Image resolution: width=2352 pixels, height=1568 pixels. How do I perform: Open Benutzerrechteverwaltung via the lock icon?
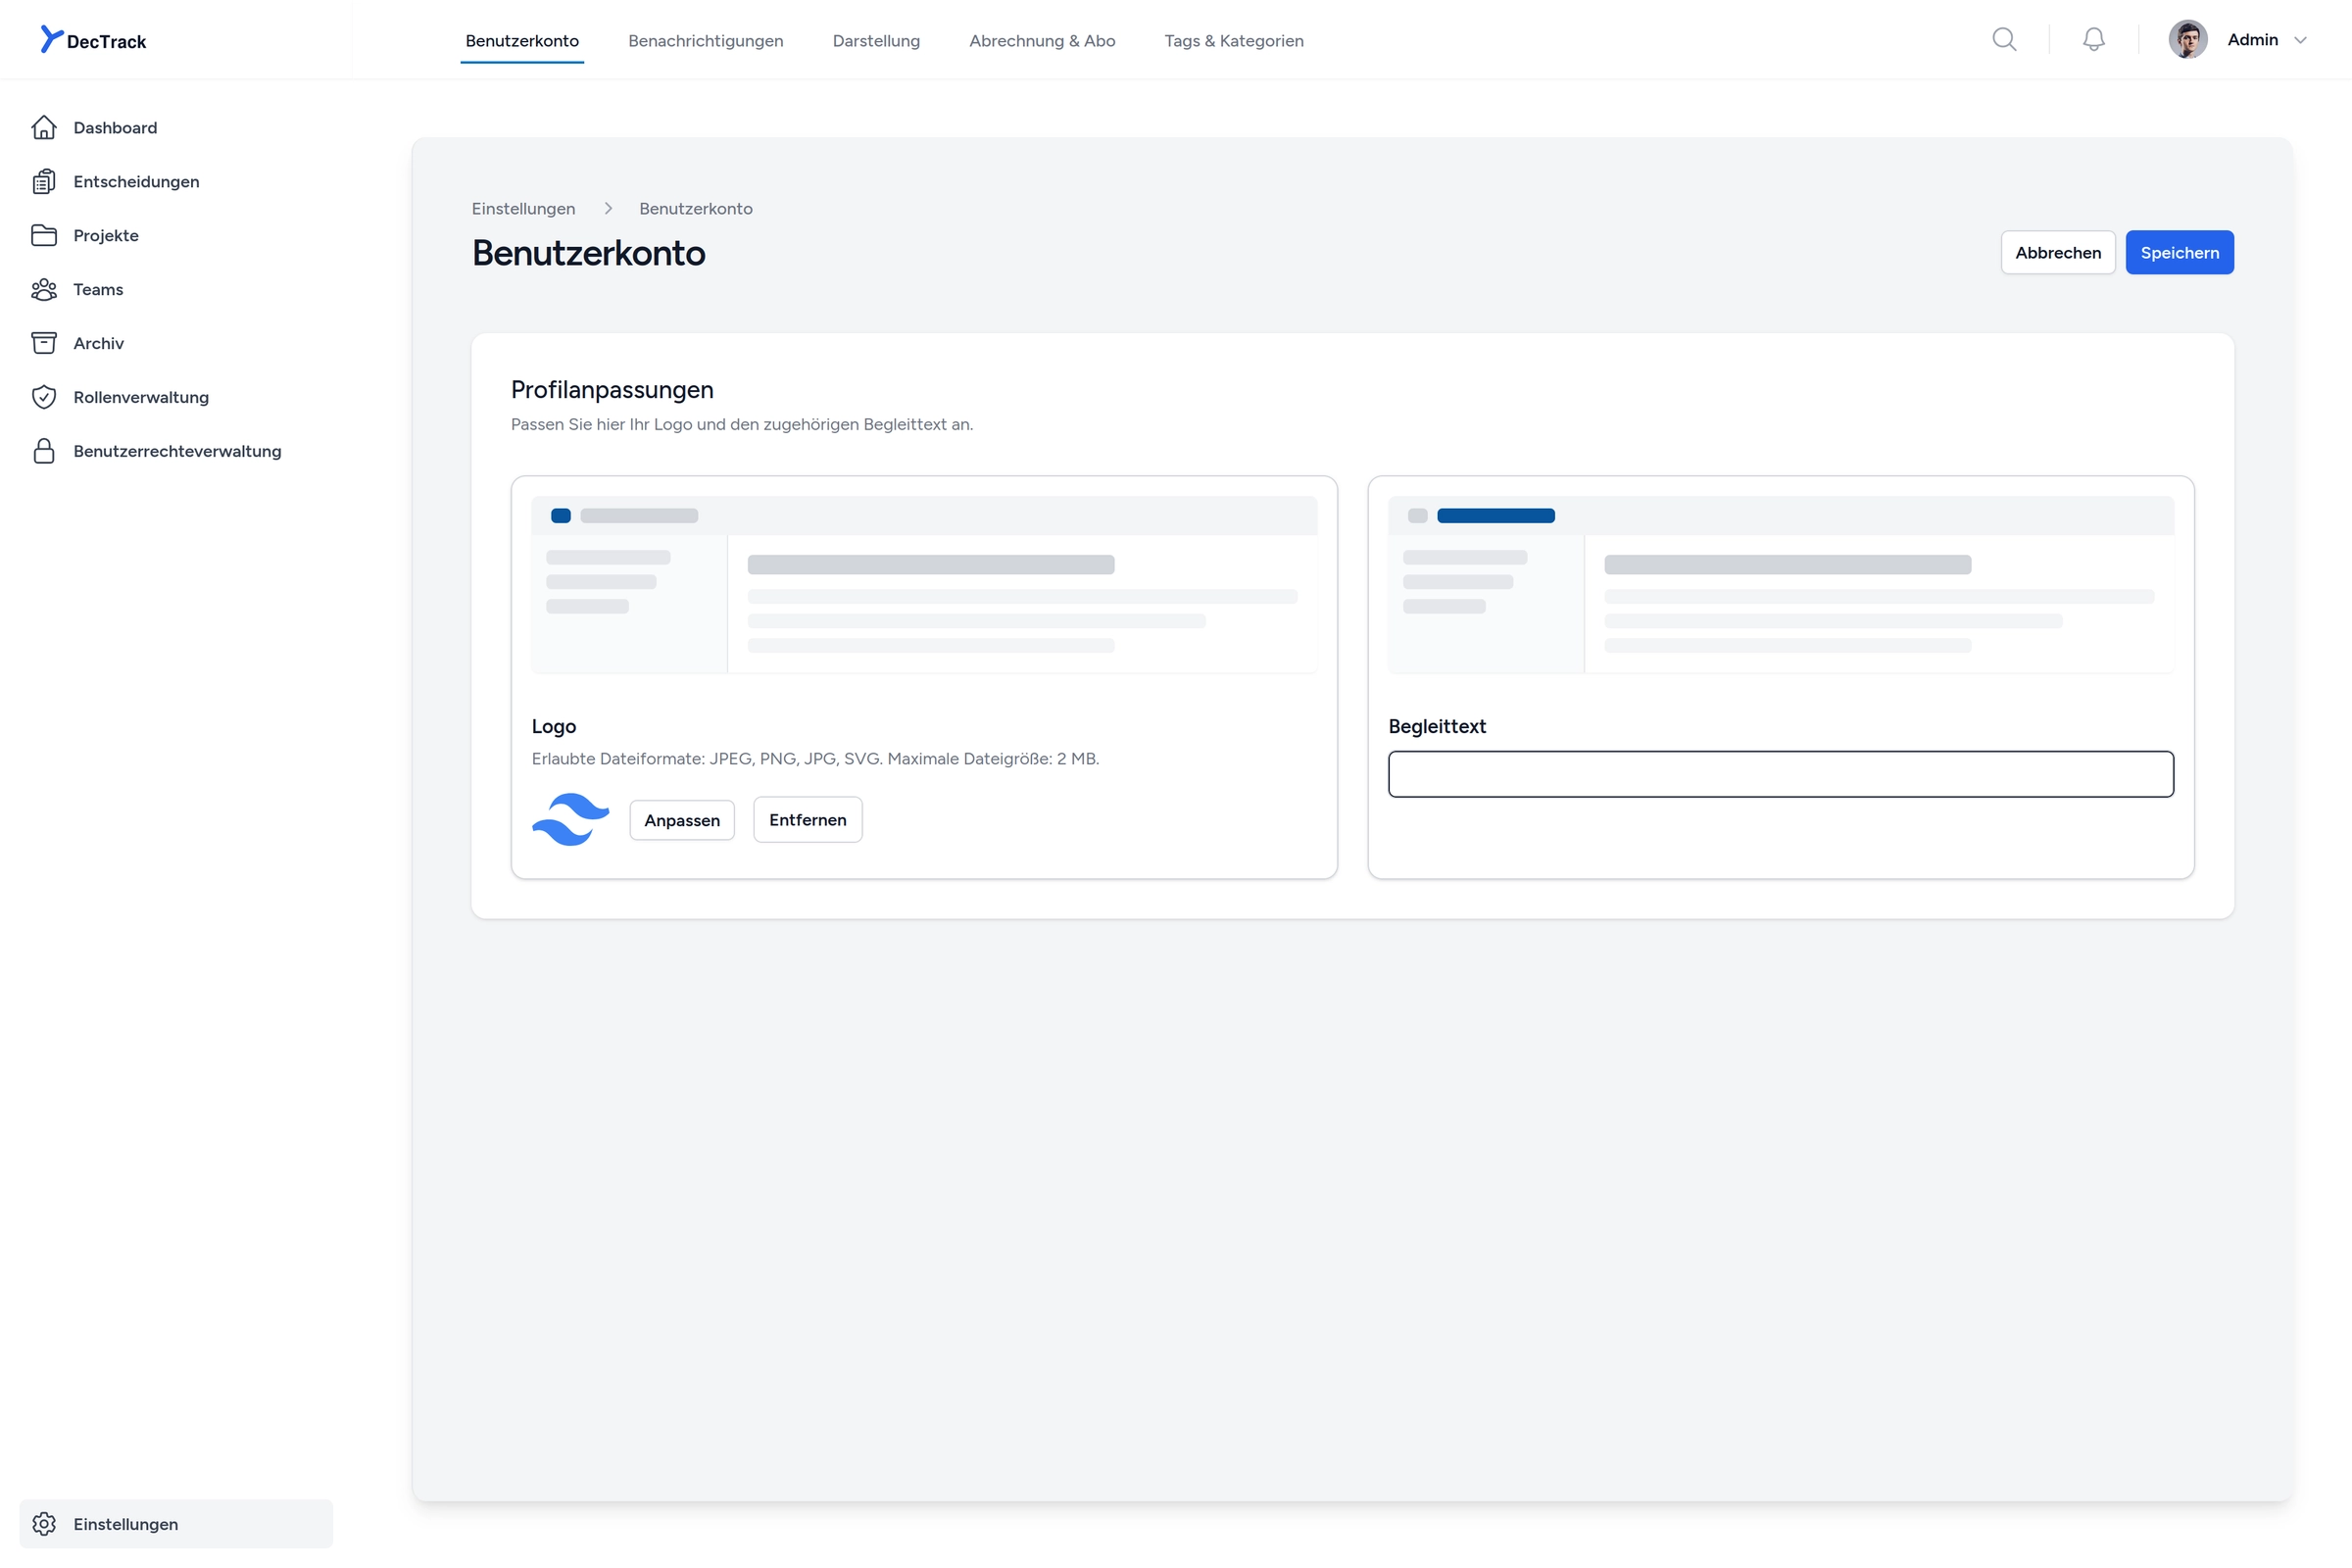44,450
